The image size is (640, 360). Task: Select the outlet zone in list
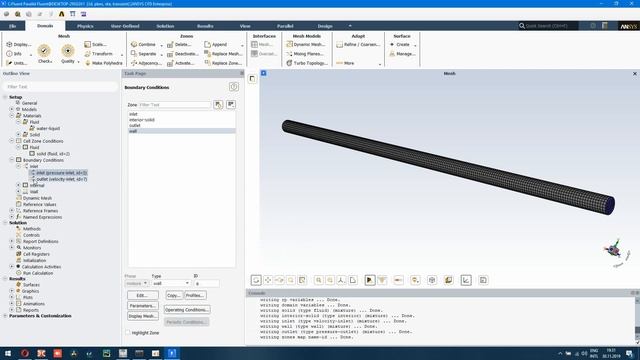click(x=182, y=125)
